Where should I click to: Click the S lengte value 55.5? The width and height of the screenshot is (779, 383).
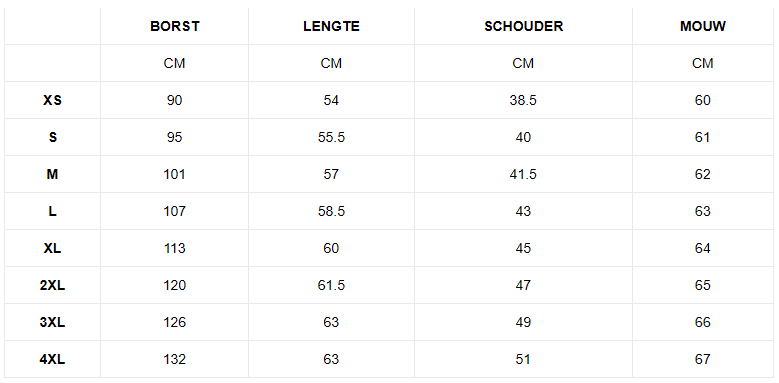click(x=331, y=137)
